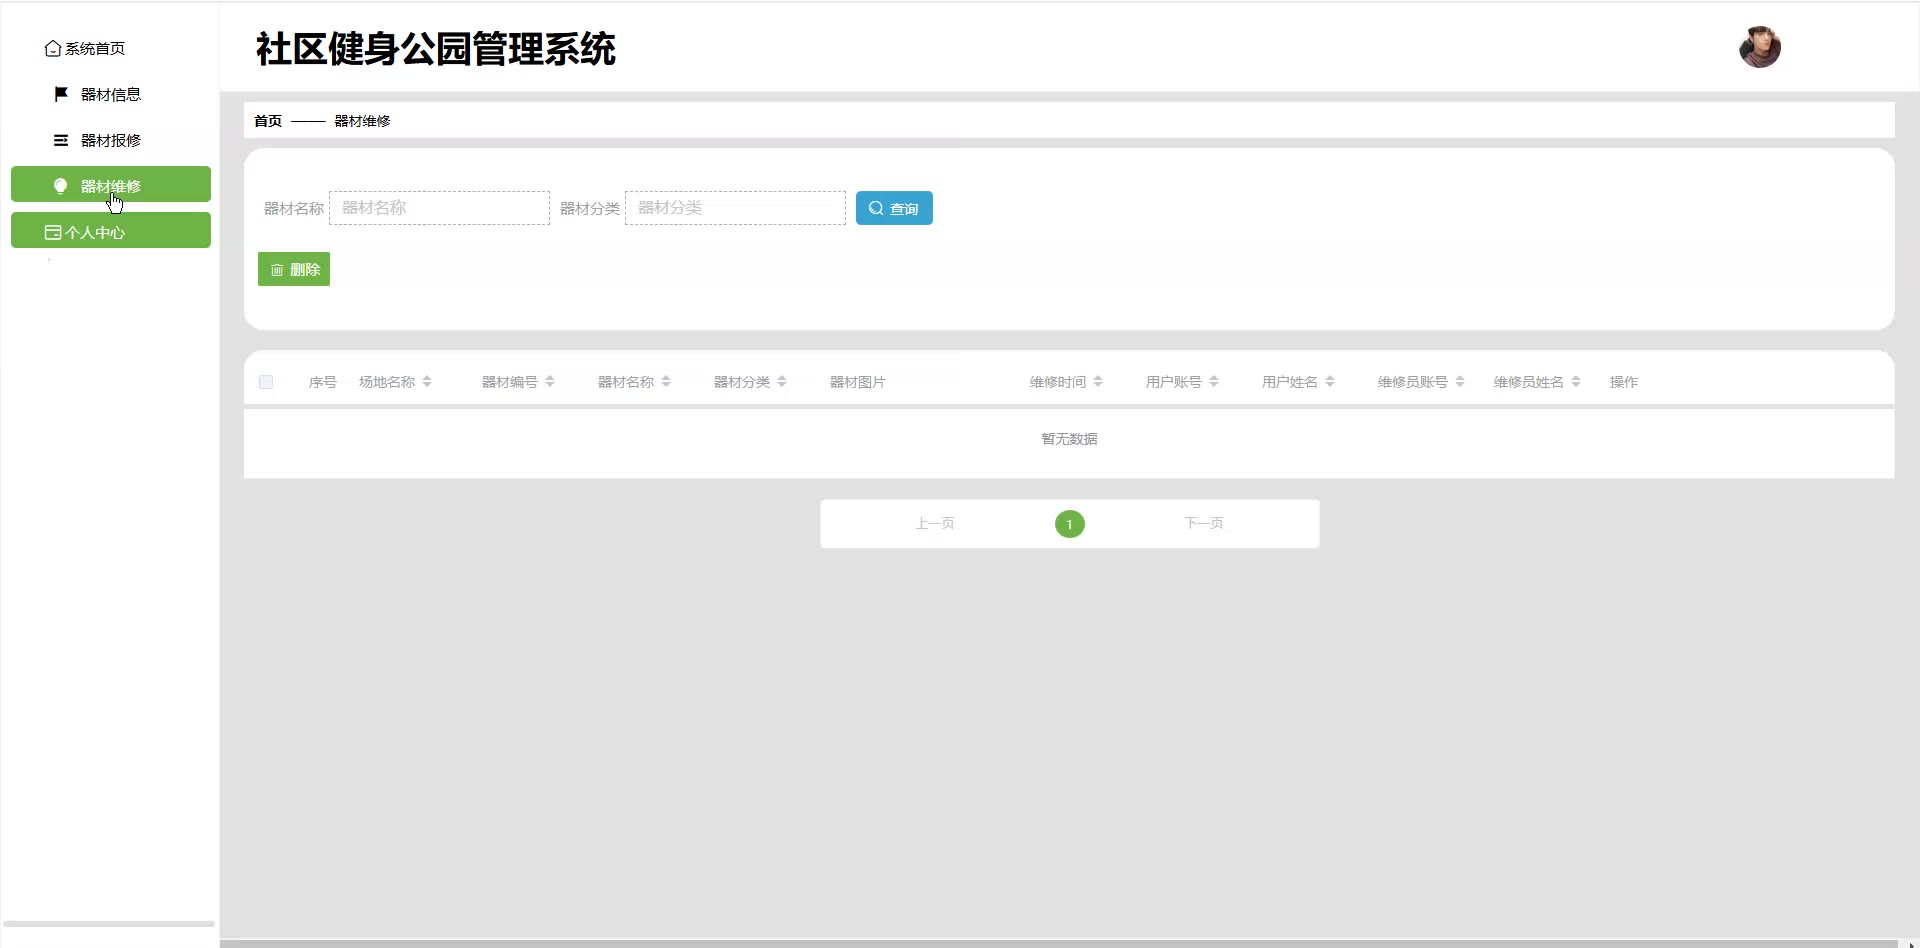Sort table by 器材分类 column
The height and width of the screenshot is (948, 1920).
coord(782,382)
